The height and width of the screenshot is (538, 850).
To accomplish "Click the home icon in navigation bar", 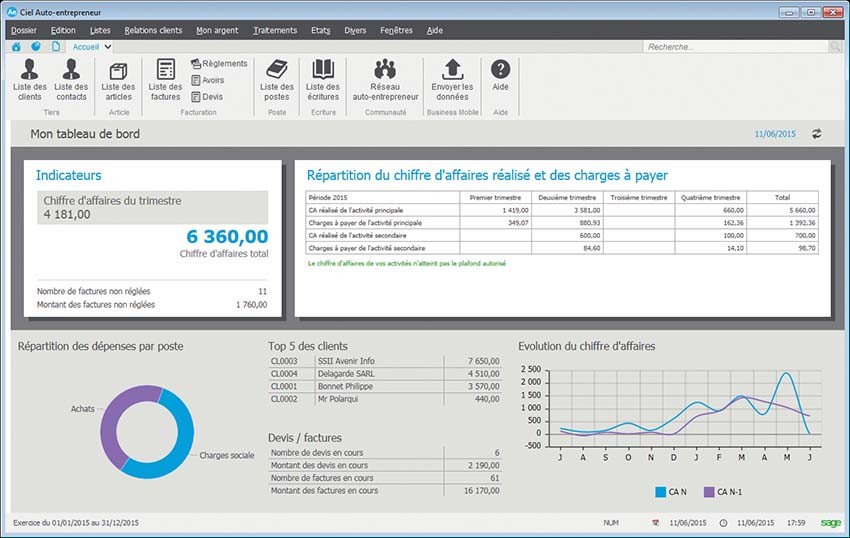I will coord(16,47).
